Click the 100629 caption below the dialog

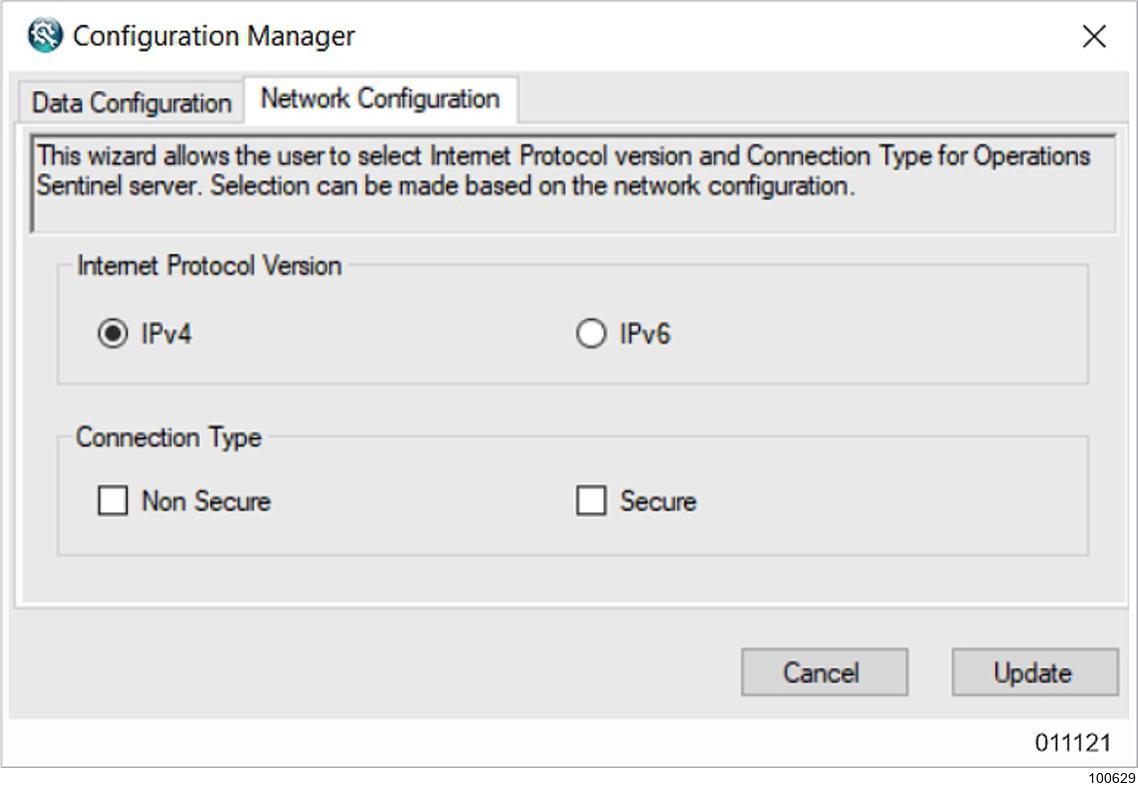coord(1112,778)
